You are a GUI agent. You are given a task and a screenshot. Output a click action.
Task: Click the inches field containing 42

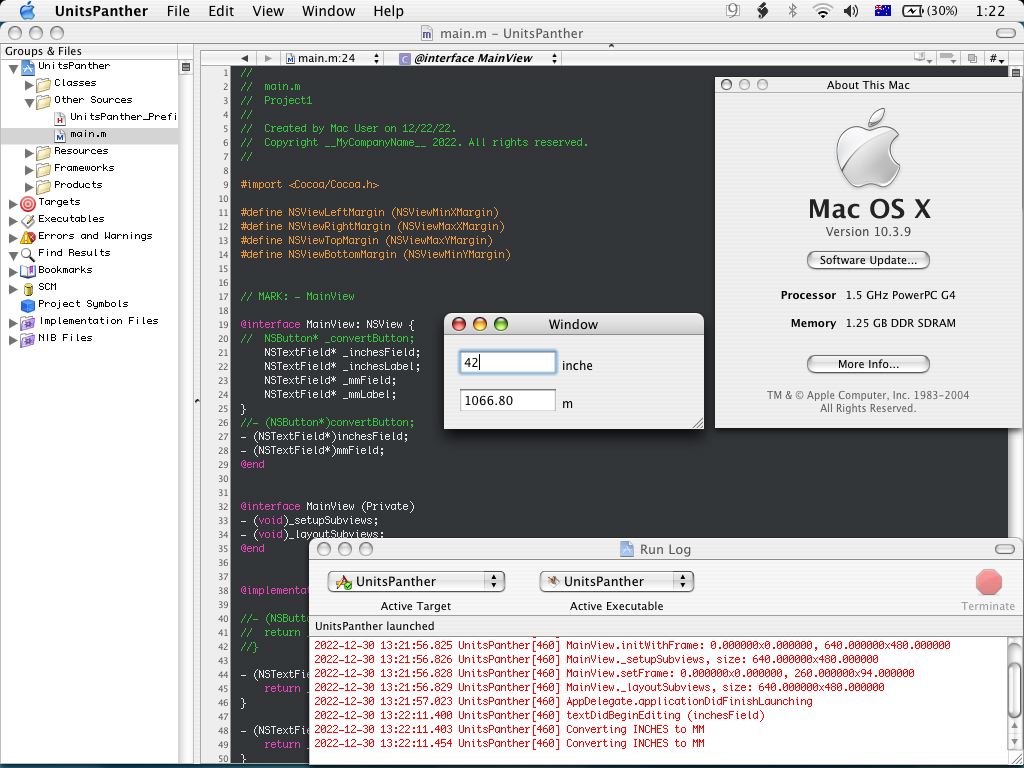tap(508, 362)
